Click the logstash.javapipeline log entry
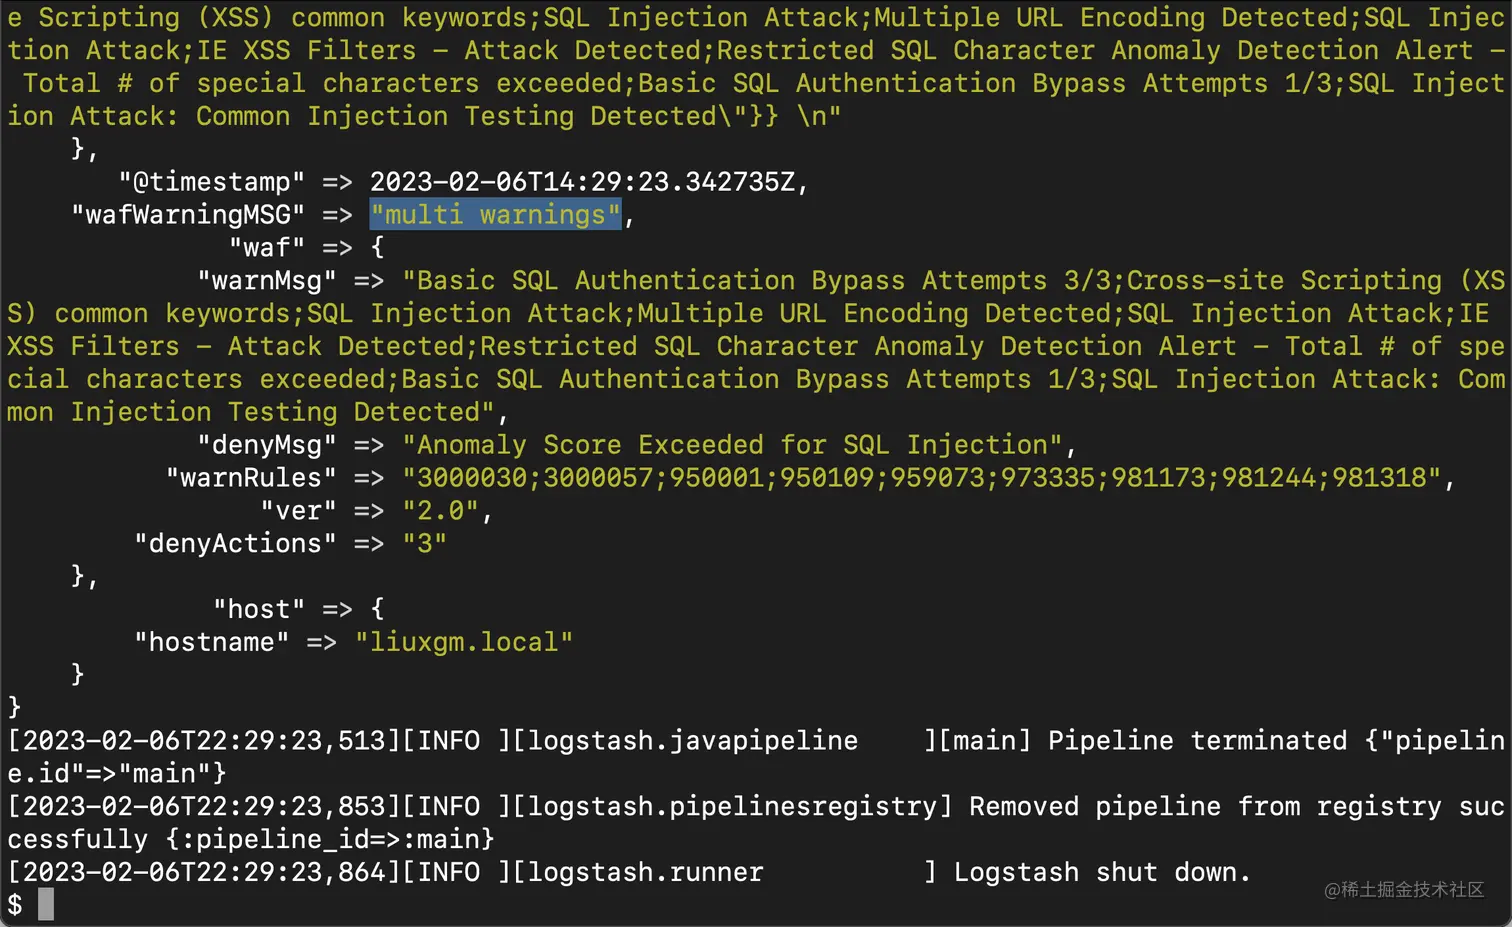The image size is (1512, 927). point(755,757)
